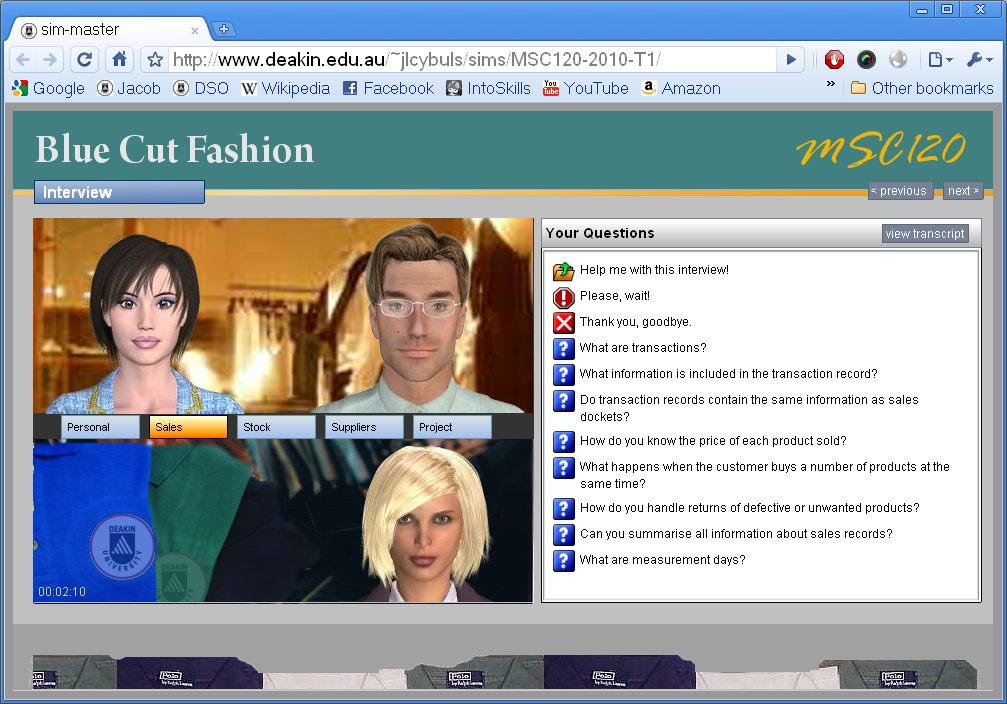Switch to the Suppliers topic tab

coord(364,427)
